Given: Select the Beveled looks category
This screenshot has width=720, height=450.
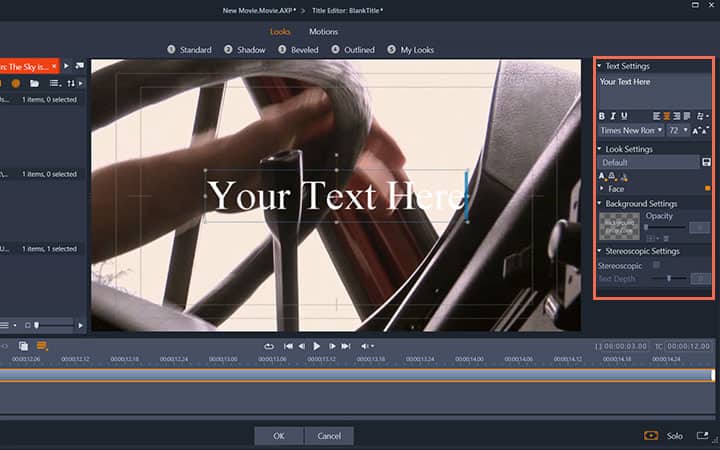Looking at the screenshot, I should 298,50.
